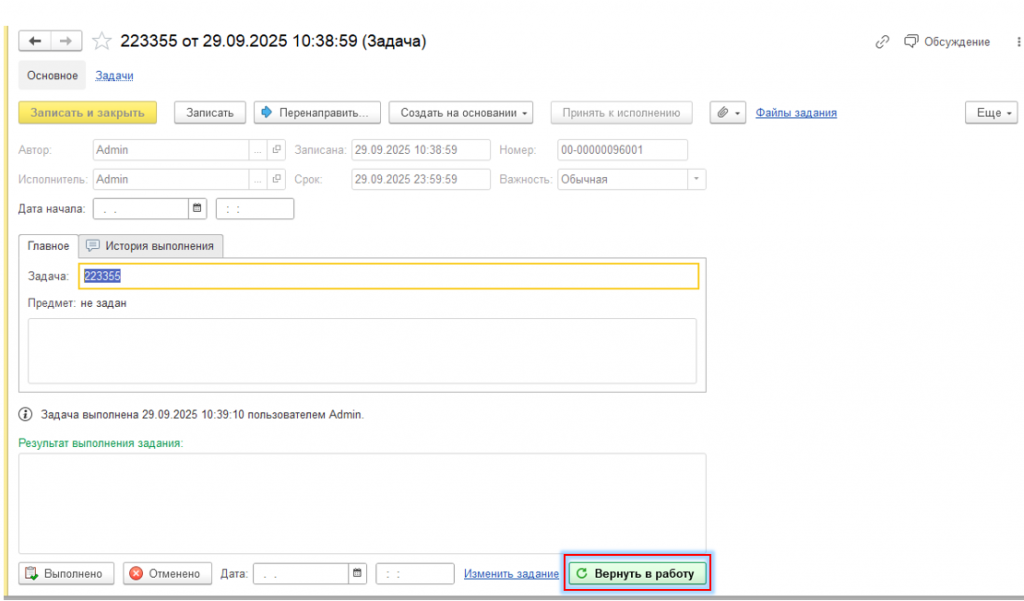Screen dimensions: 1024x601
Task: Click the Выполнено button
Action: tap(66, 574)
